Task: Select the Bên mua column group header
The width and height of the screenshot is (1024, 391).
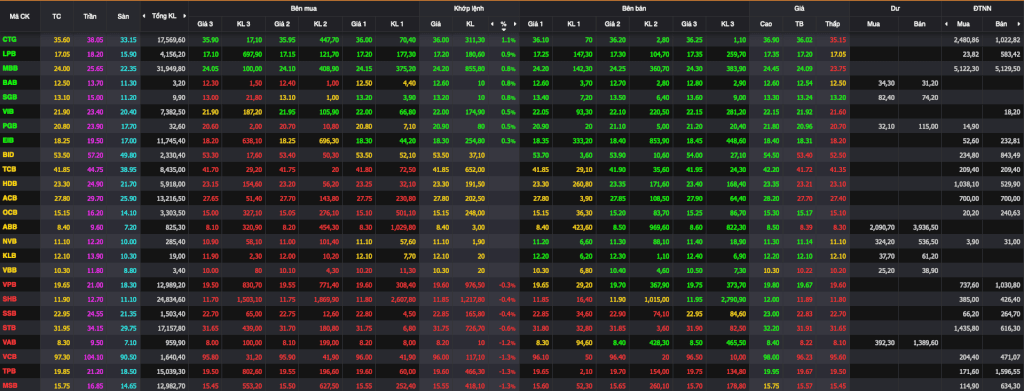Action: (x=303, y=8)
